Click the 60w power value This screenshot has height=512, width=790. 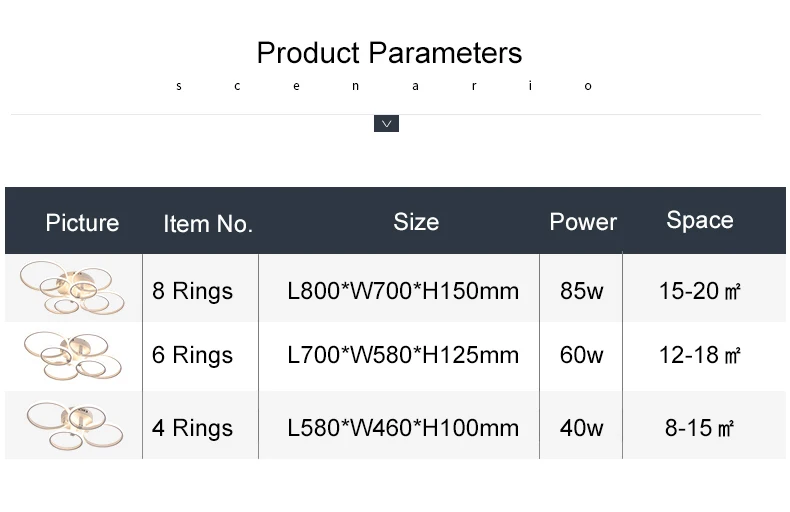[x=582, y=355]
